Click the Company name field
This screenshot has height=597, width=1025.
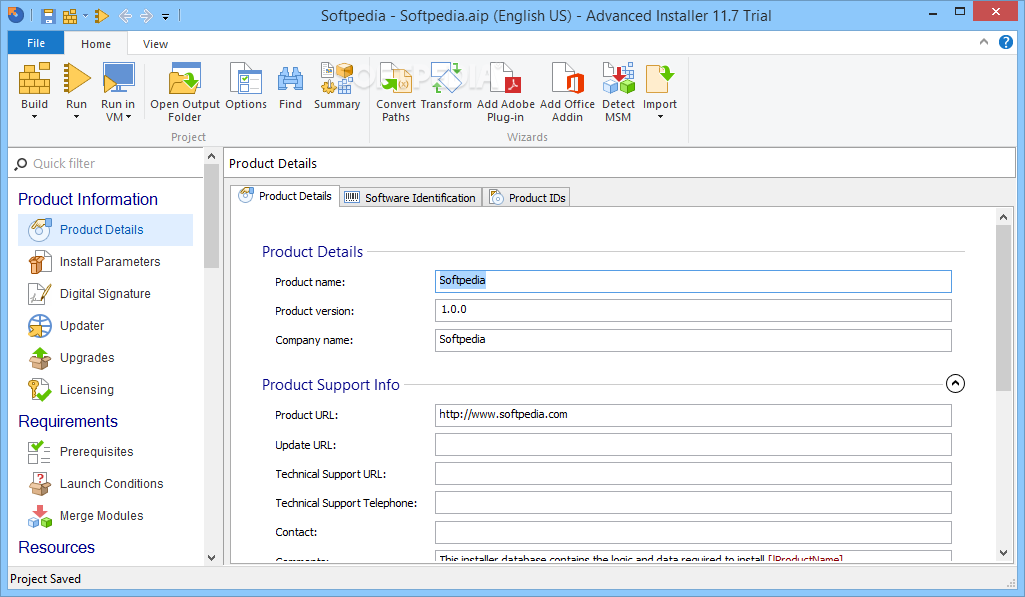693,340
